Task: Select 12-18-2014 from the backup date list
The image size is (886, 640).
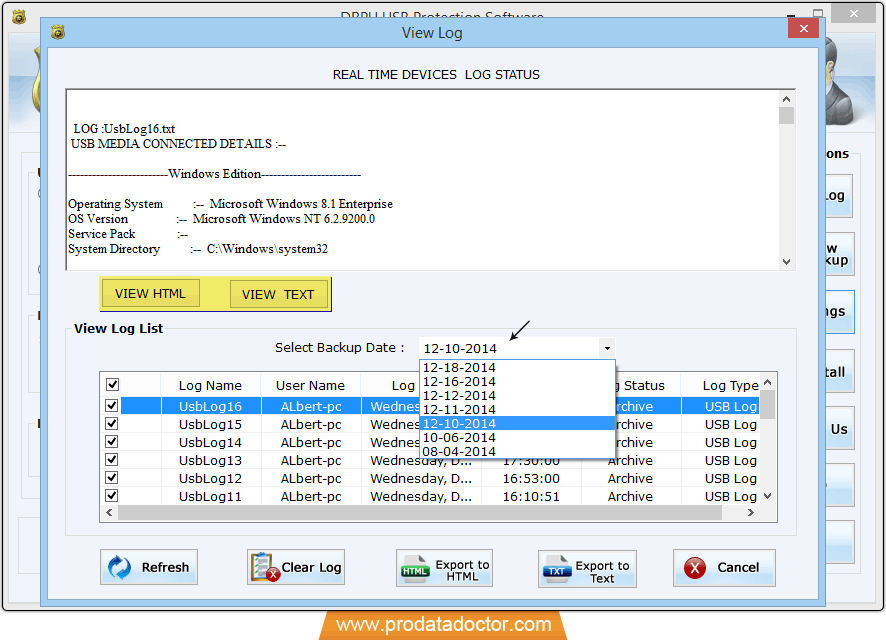Action: click(460, 367)
